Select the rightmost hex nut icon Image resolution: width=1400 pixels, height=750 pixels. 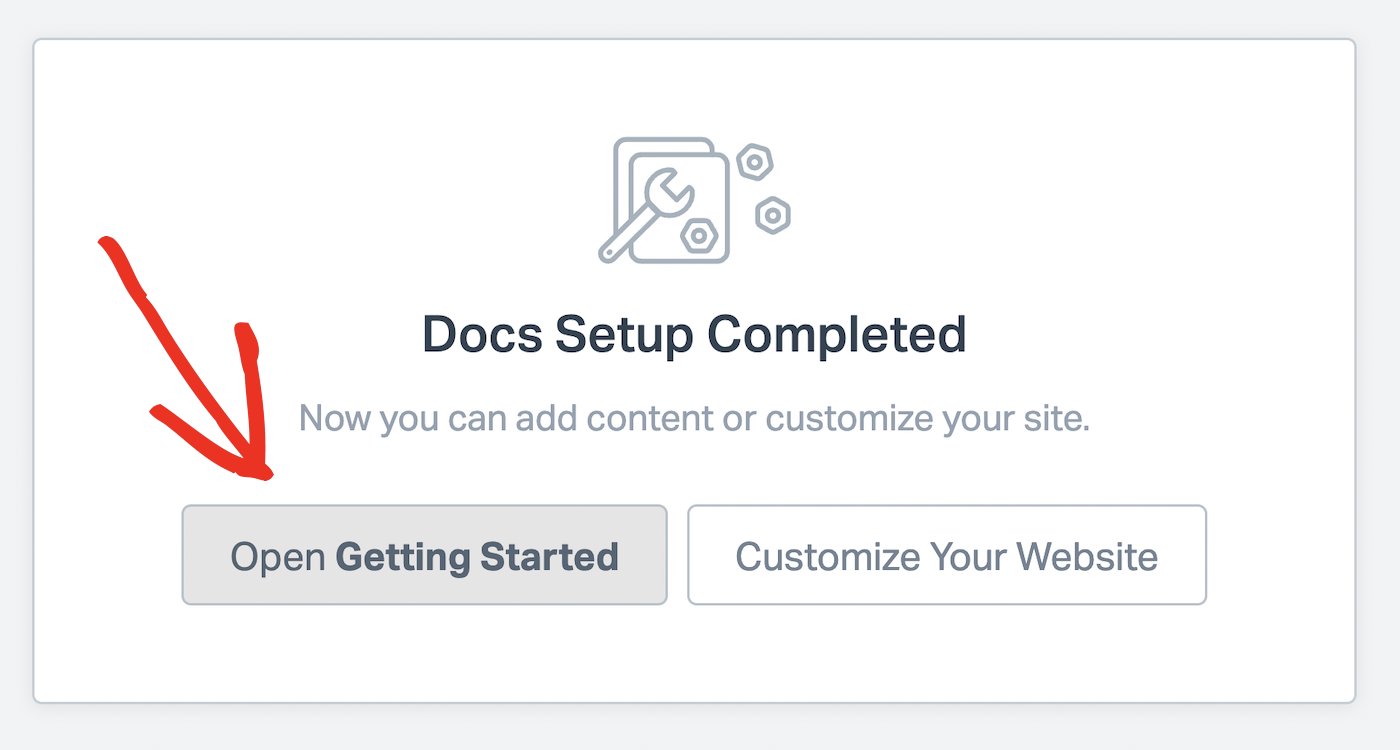pyautogui.click(x=773, y=215)
